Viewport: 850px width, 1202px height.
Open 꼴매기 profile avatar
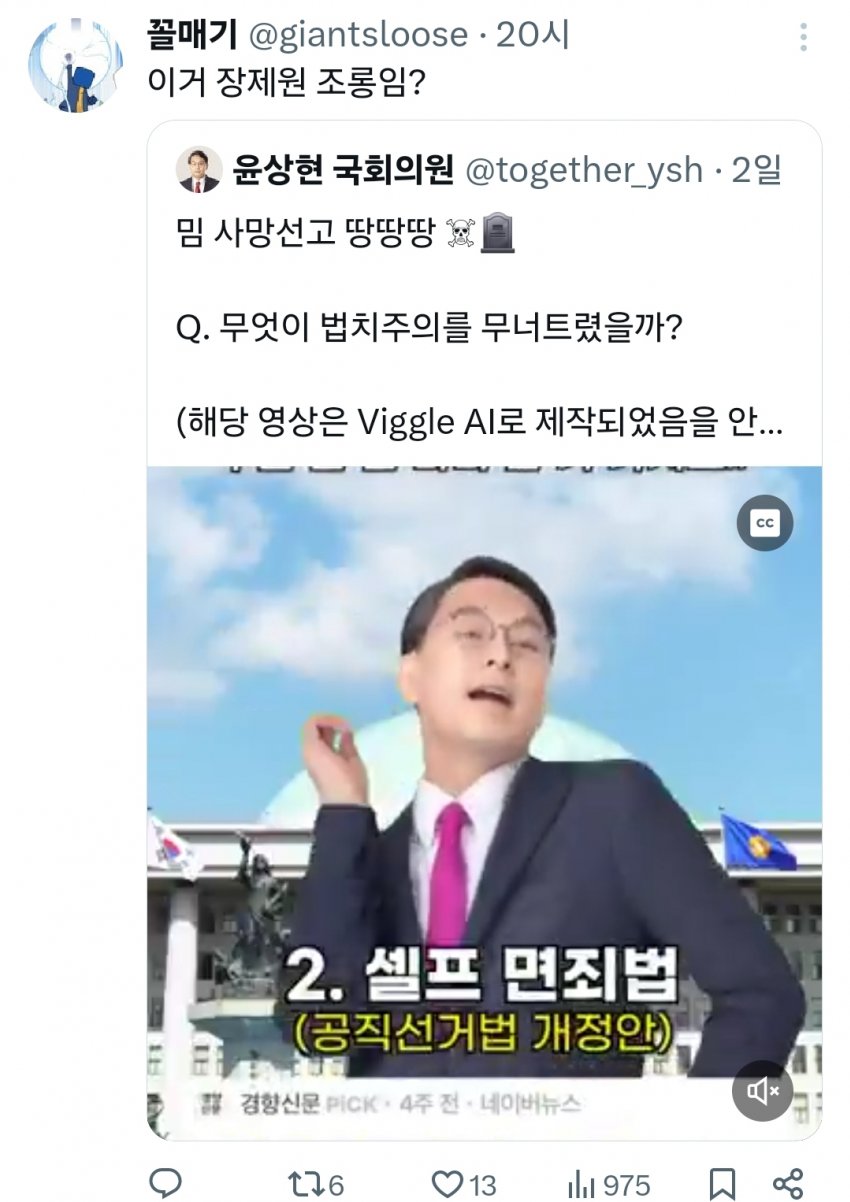point(75,65)
